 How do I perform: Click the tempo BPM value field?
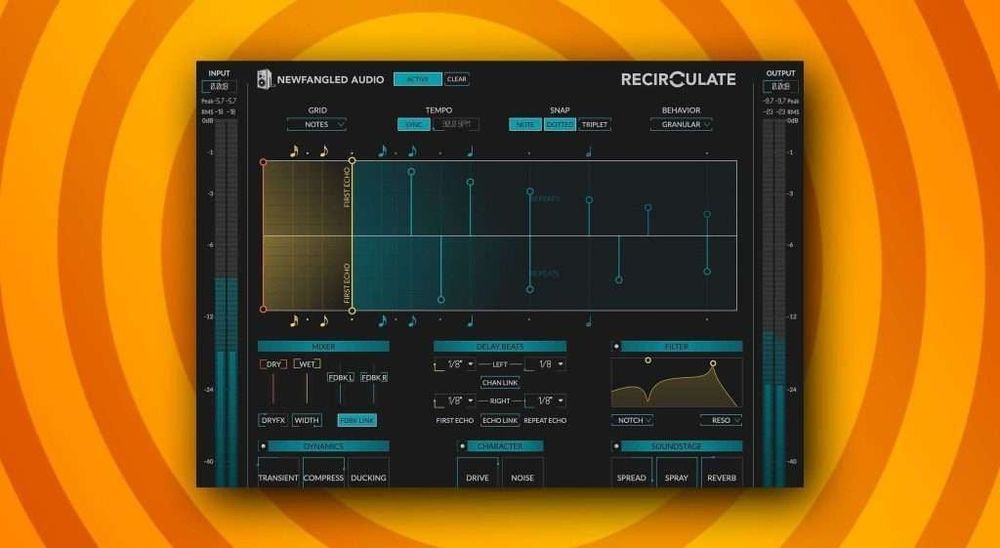pyautogui.click(x=457, y=124)
